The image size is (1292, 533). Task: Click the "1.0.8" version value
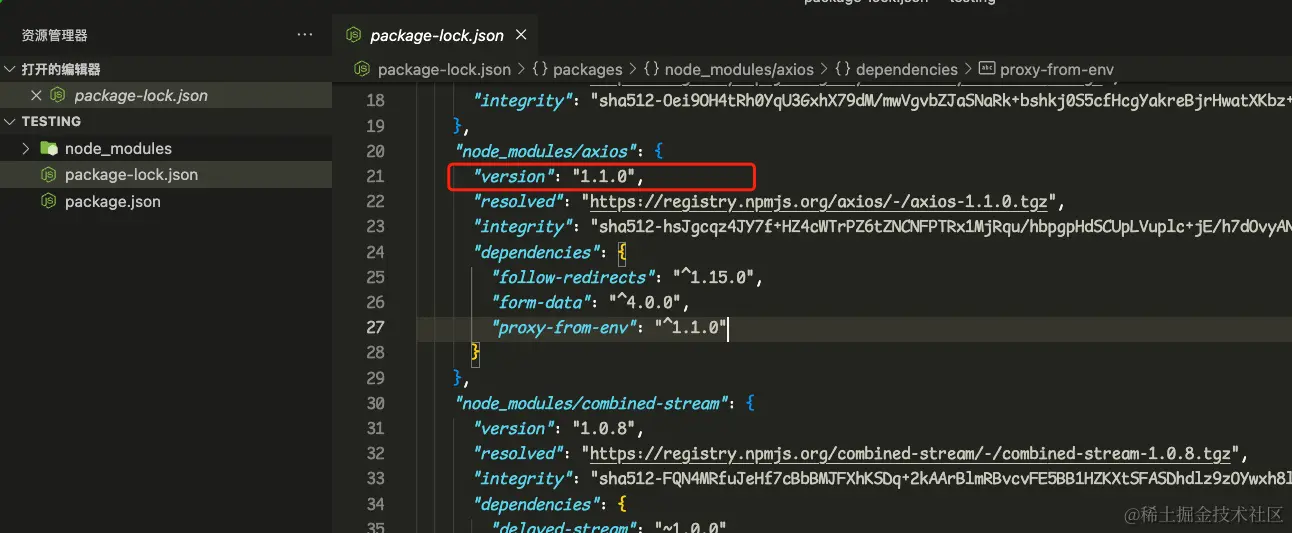(x=604, y=428)
